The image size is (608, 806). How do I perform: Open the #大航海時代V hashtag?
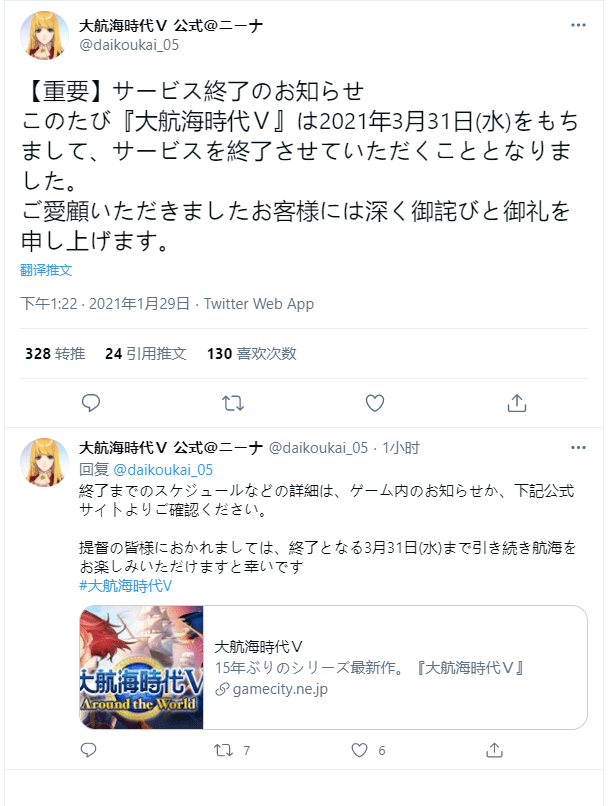[125, 585]
